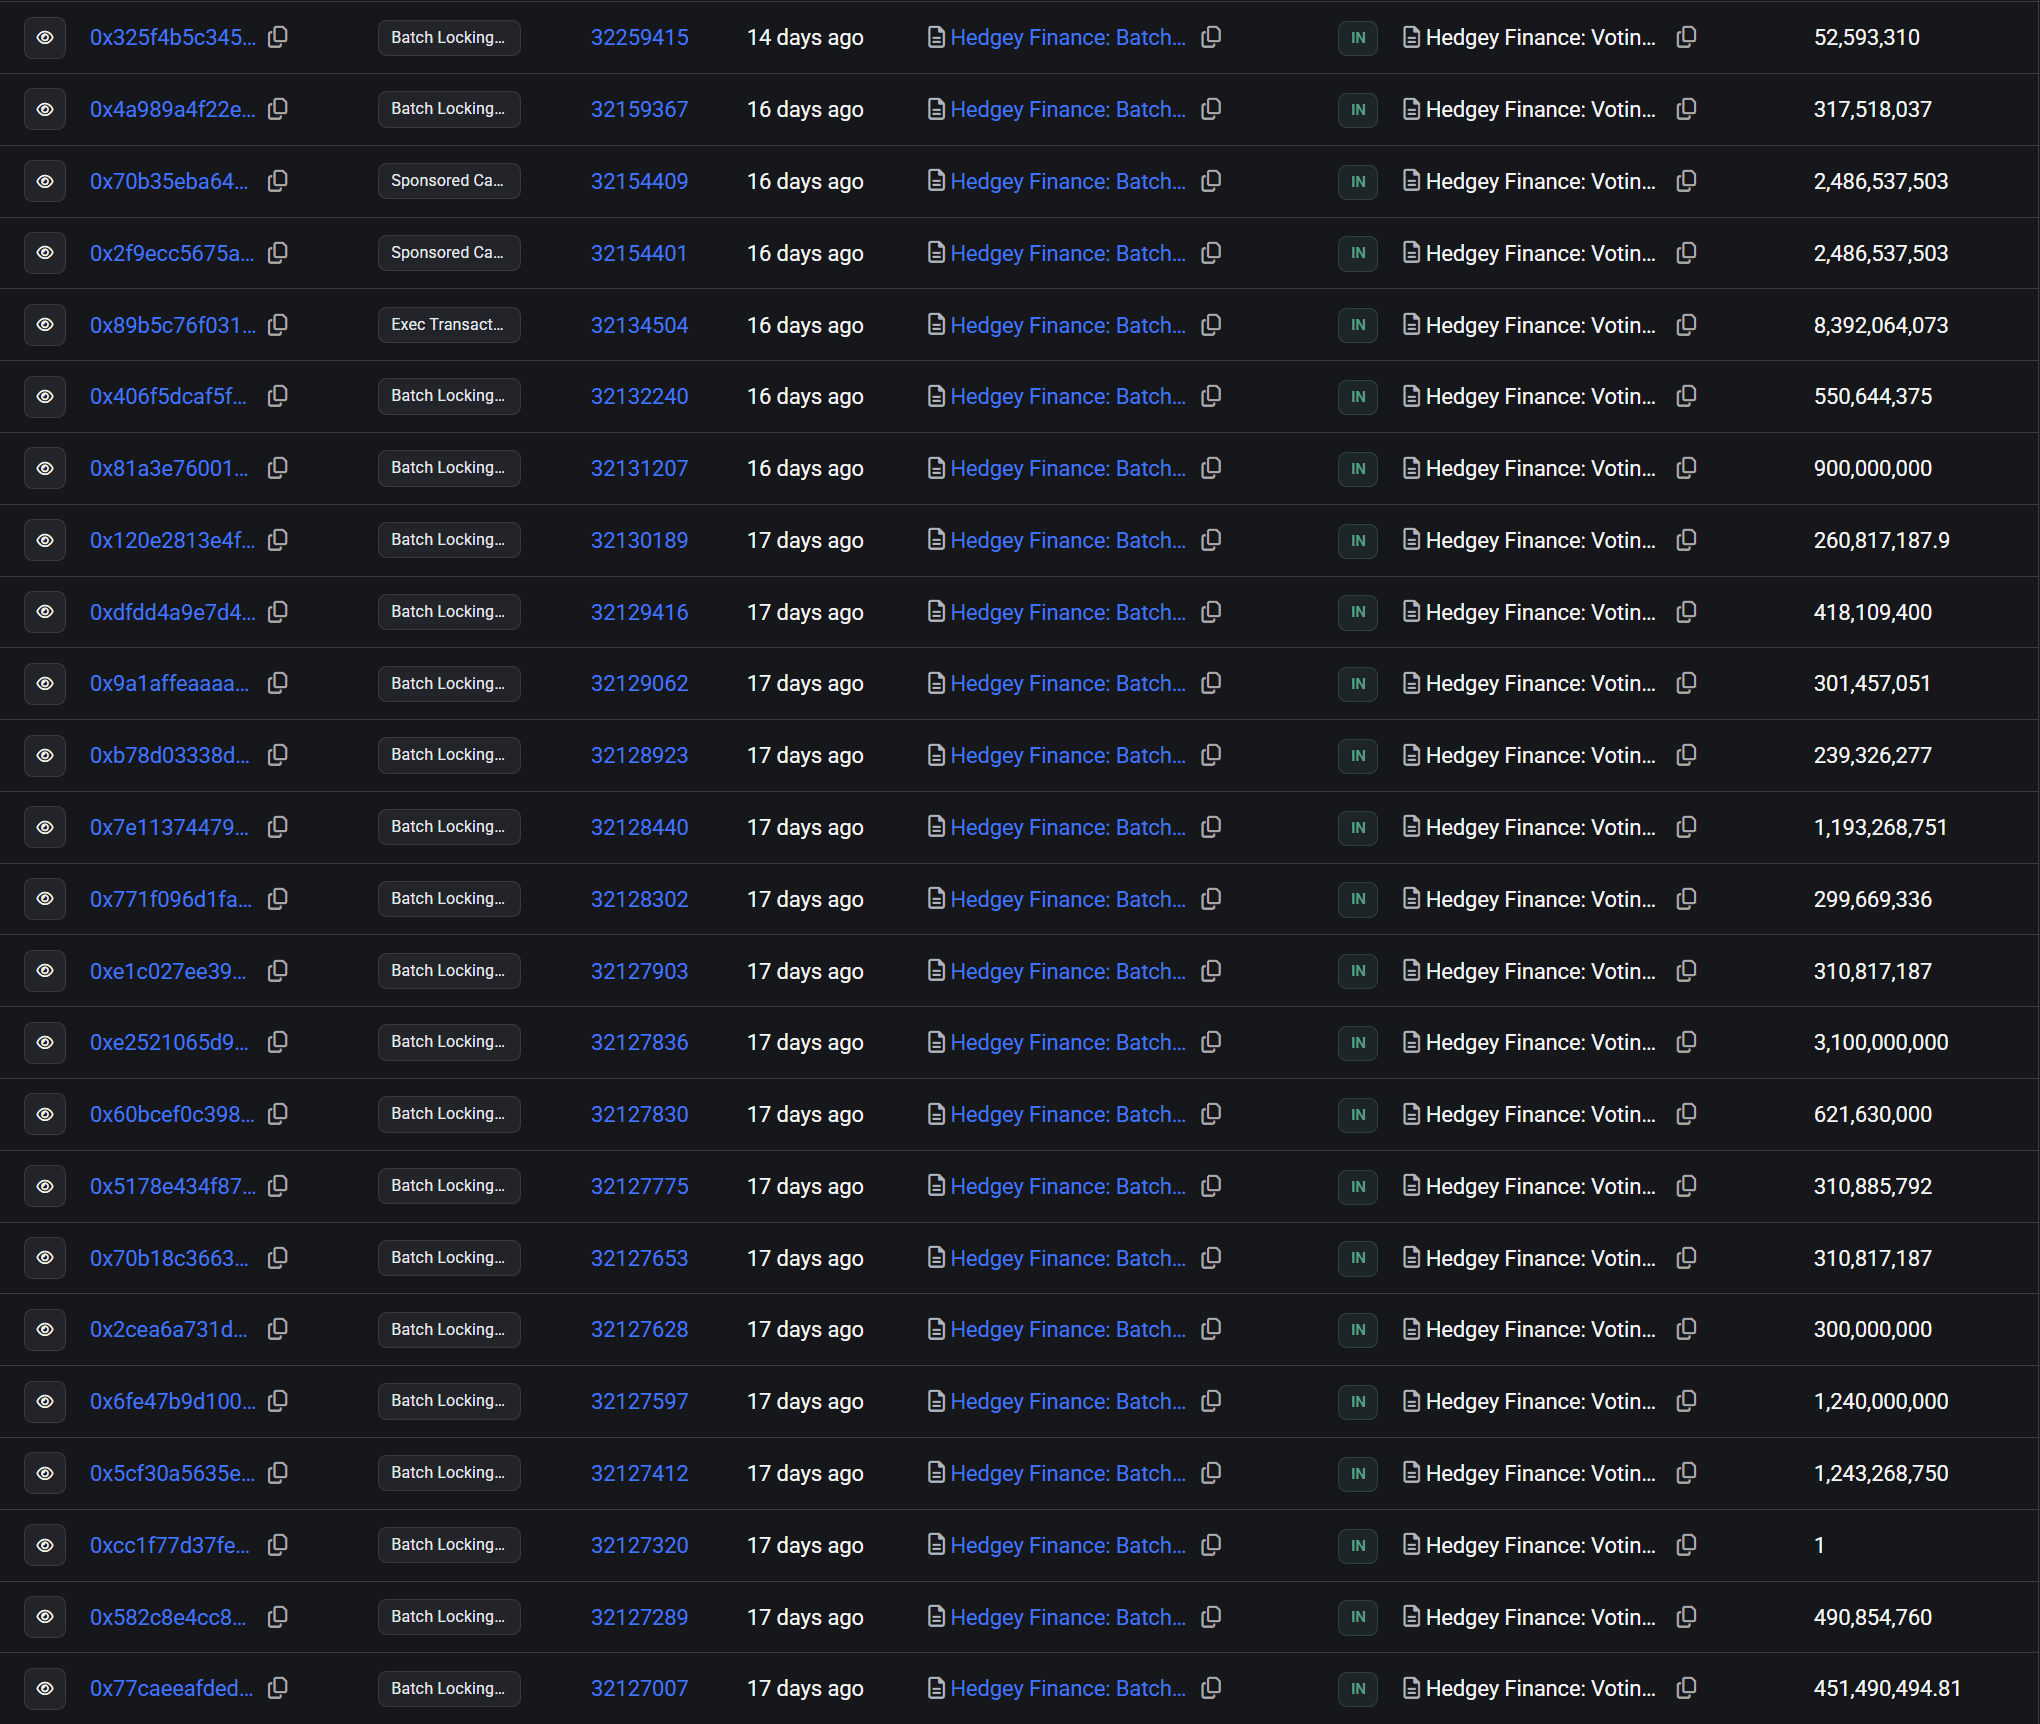Preview transaction 0x70b18c3663 with eye icon
The width and height of the screenshot is (2040, 1724).
[45, 1258]
